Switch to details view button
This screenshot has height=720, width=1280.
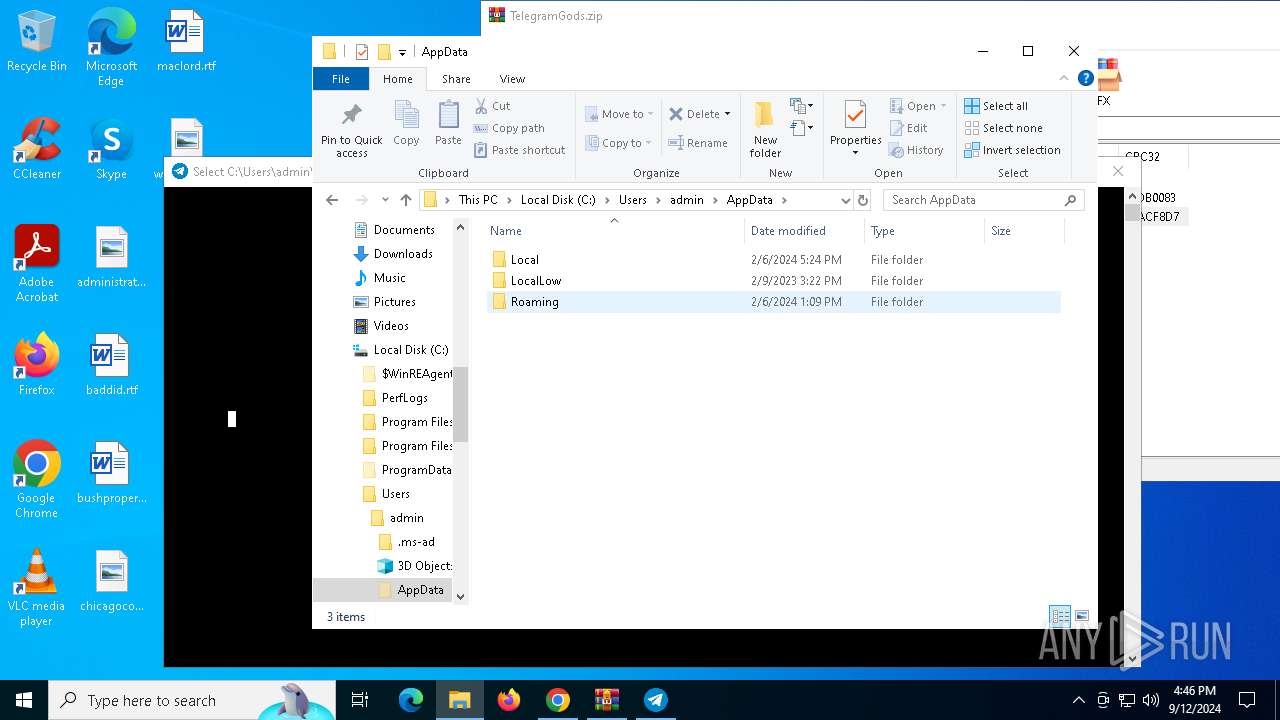pos(1060,616)
